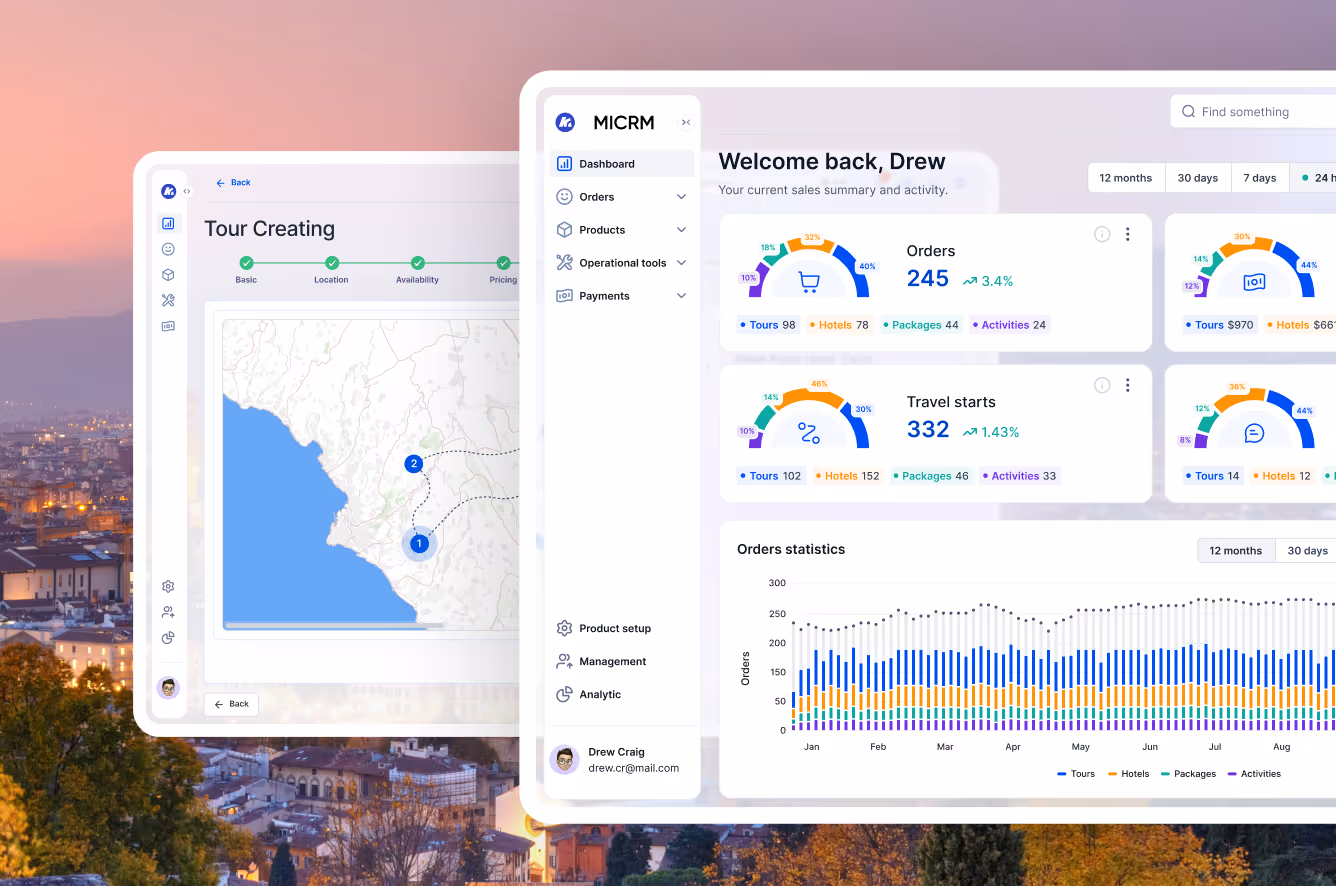The width and height of the screenshot is (1336, 886).
Task: Click the Products cube icon in main sidebar
Action: click(564, 230)
